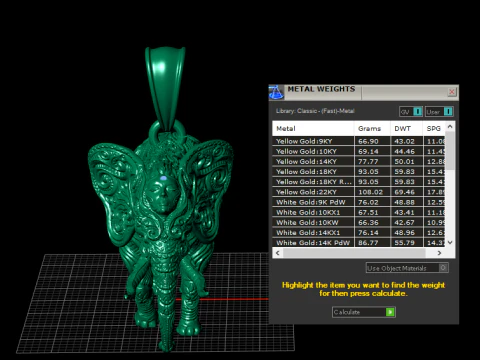Toggle the GV switch
Screen dimensions: 480x360
tap(411, 112)
